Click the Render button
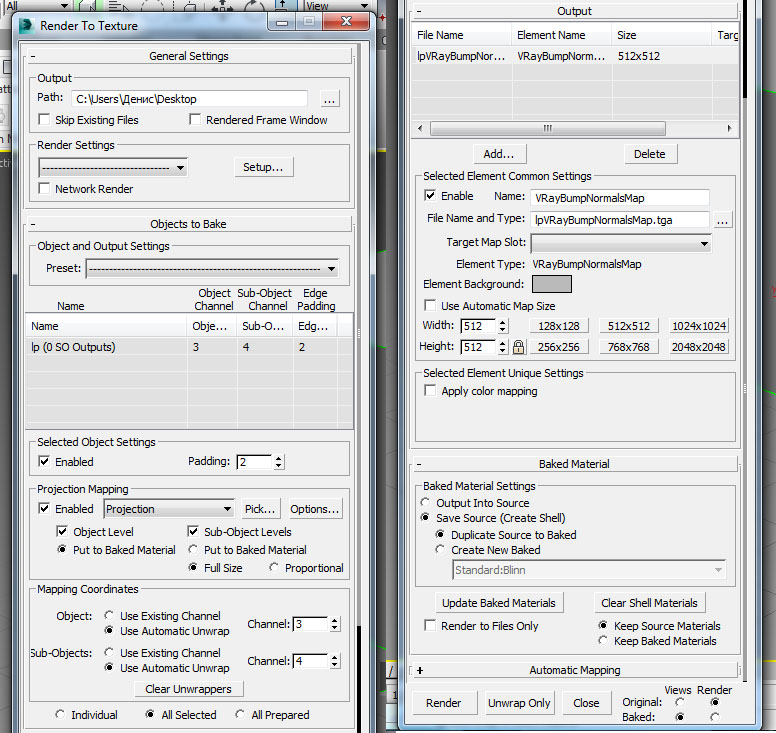The image size is (776, 733). tap(443, 703)
